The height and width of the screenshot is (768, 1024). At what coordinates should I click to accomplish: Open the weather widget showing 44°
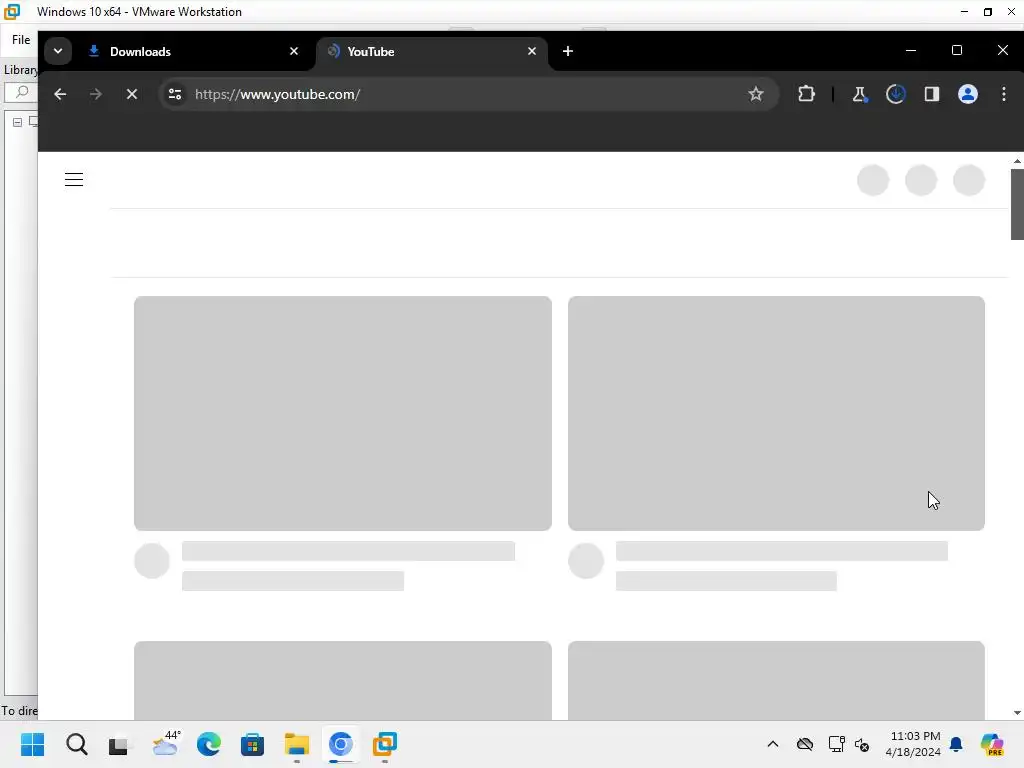click(166, 743)
